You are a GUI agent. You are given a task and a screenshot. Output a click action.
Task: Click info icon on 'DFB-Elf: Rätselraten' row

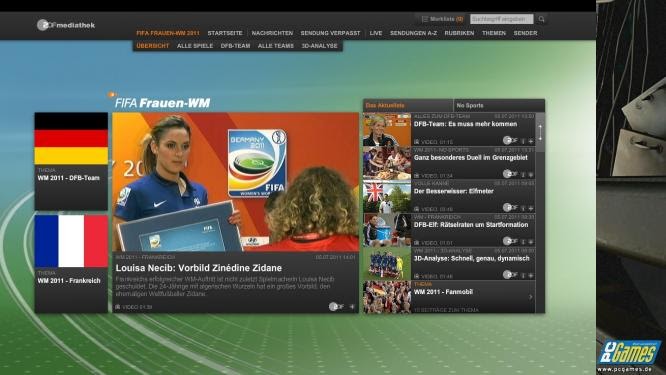click(x=523, y=242)
